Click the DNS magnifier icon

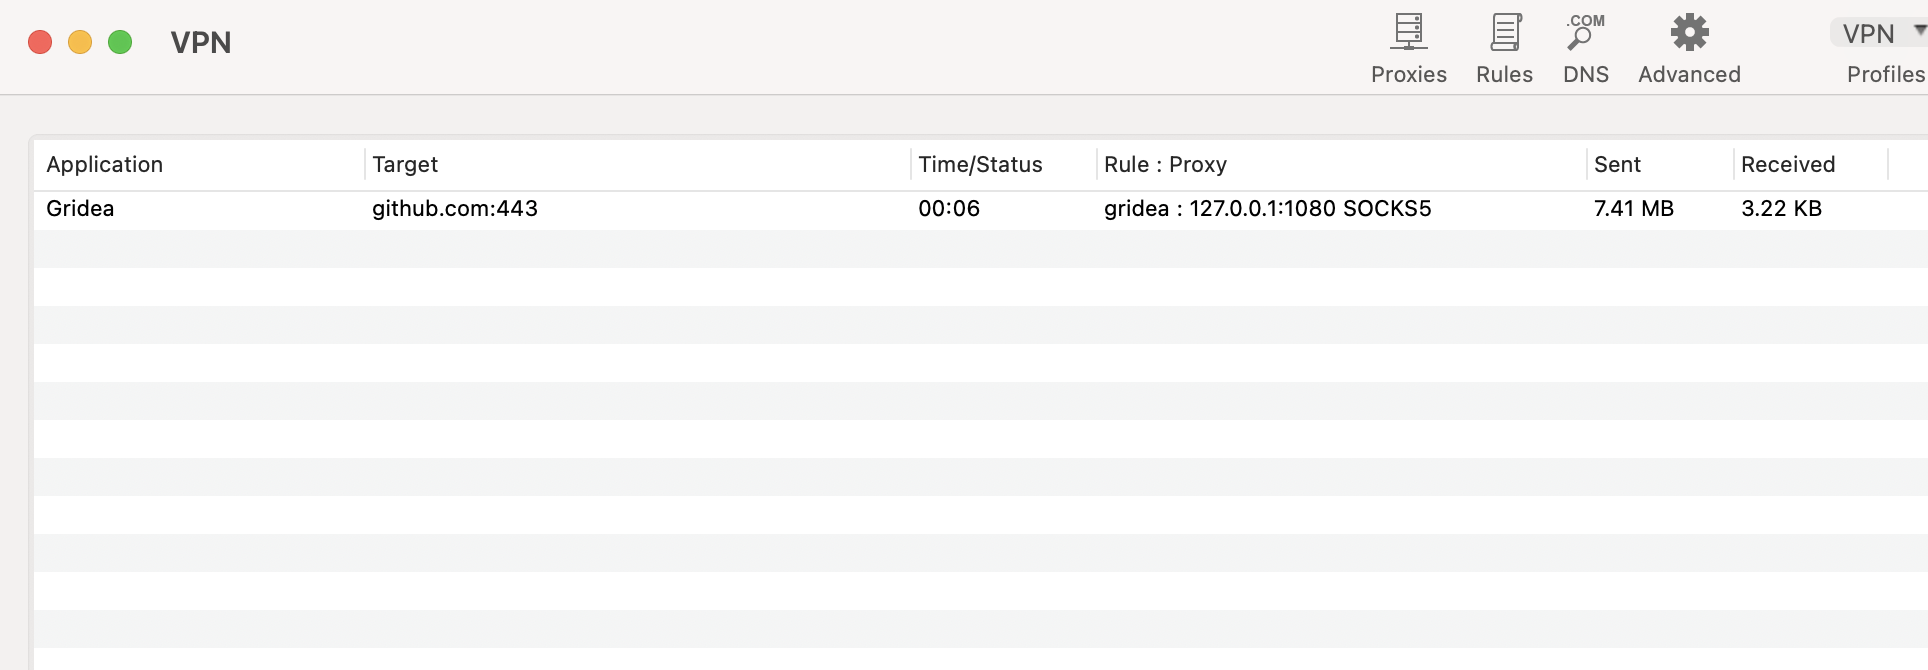1585,33
